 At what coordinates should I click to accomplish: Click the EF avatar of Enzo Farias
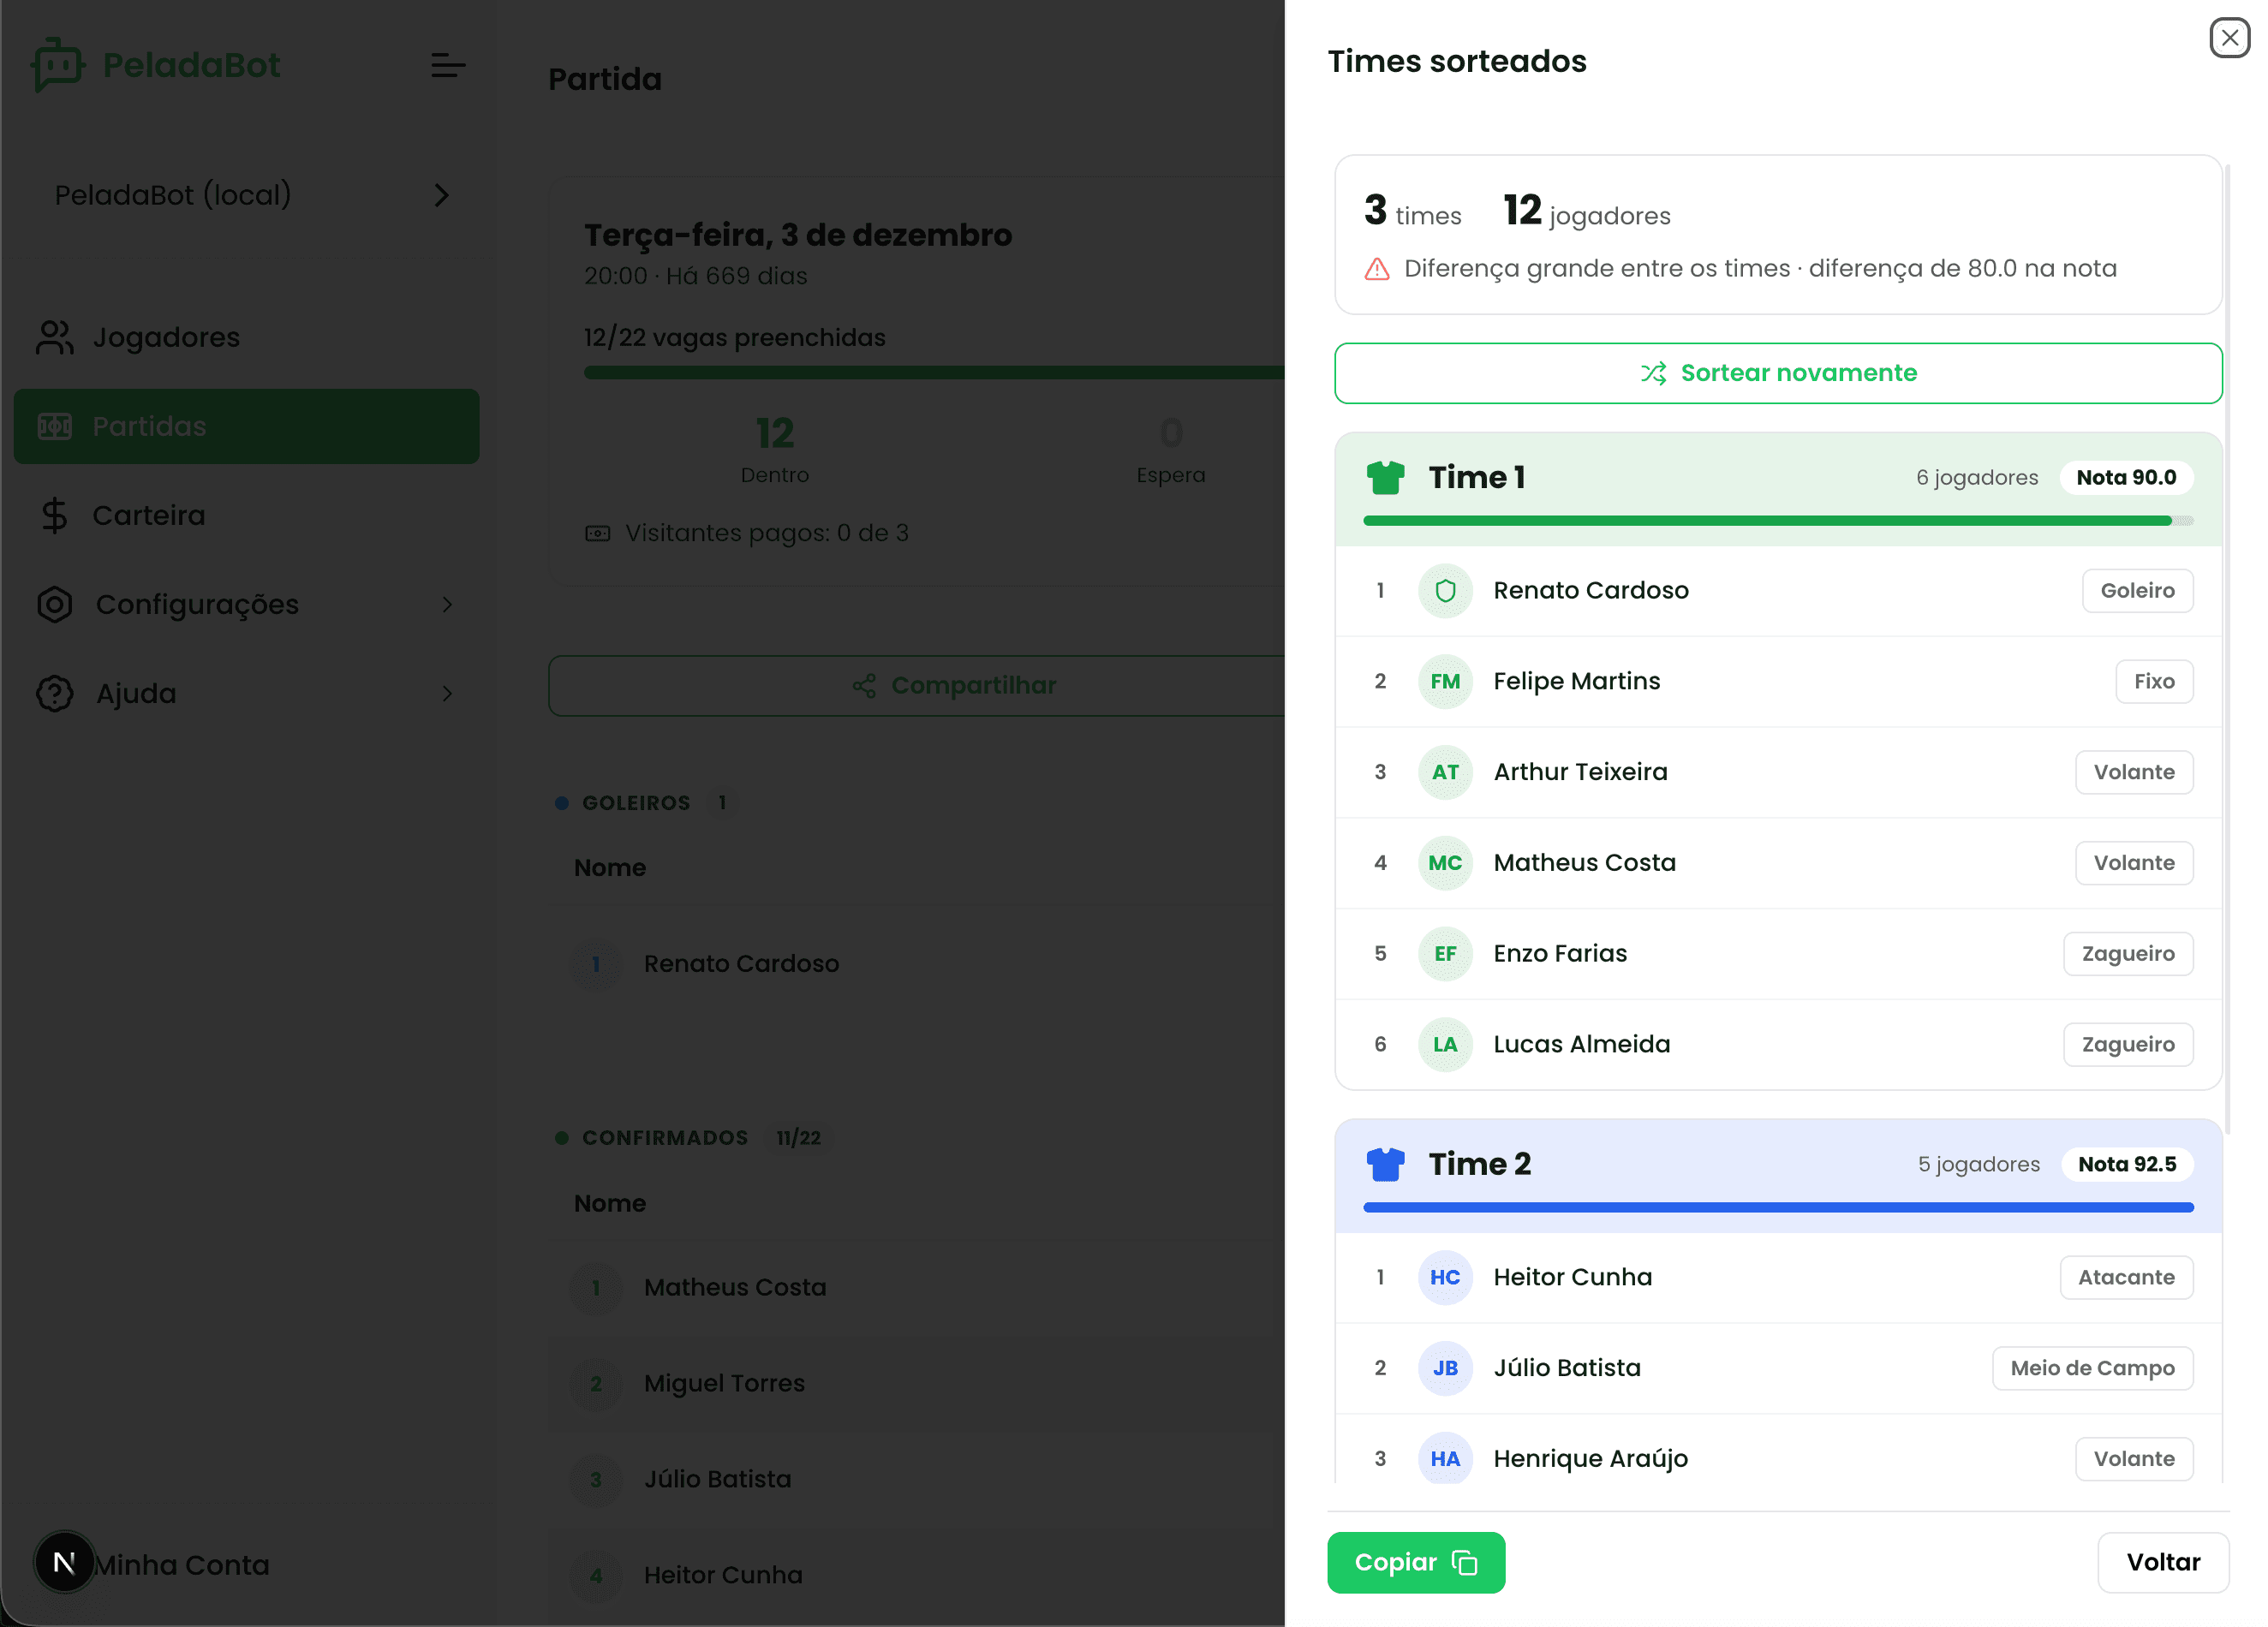click(x=1445, y=955)
